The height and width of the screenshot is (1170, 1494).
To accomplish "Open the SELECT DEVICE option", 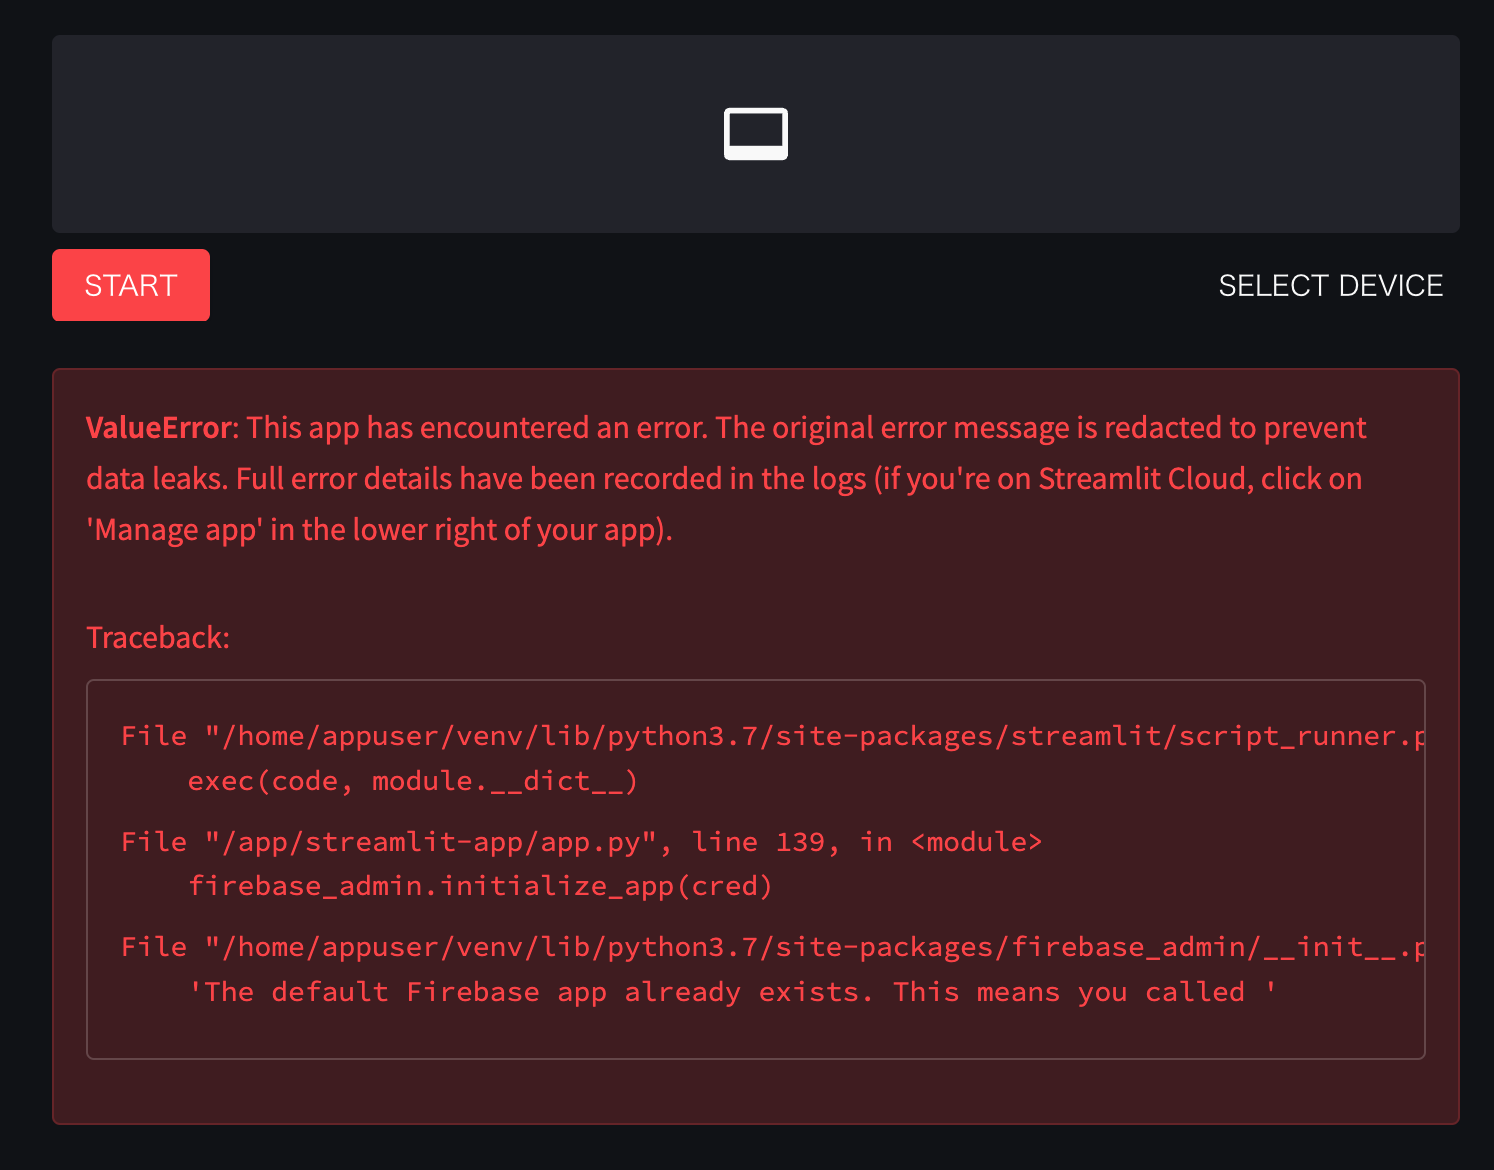I will [x=1330, y=285].
